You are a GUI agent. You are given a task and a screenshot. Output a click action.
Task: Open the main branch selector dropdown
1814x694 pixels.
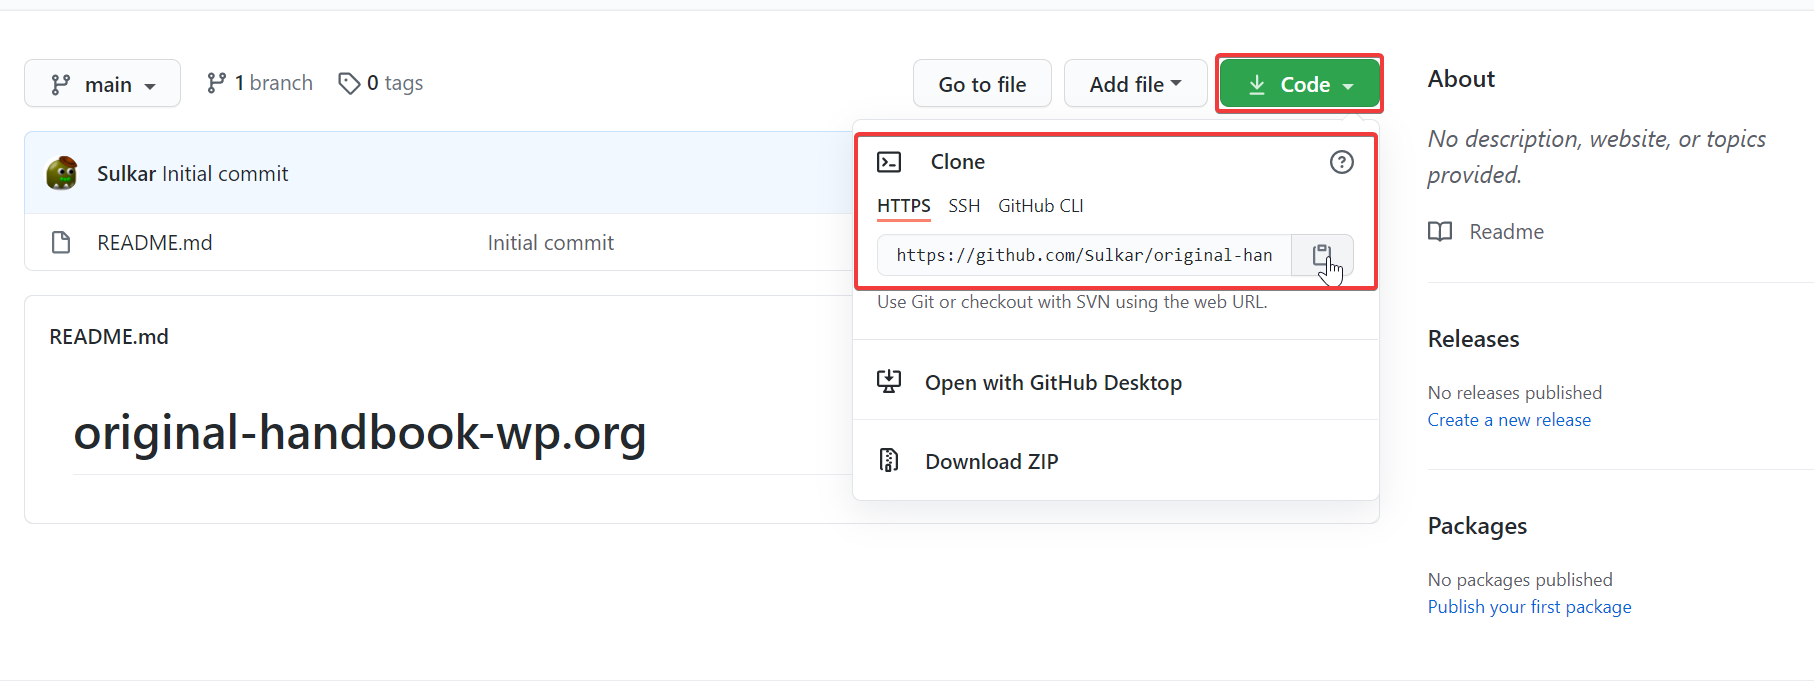pyautogui.click(x=102, y=83)
